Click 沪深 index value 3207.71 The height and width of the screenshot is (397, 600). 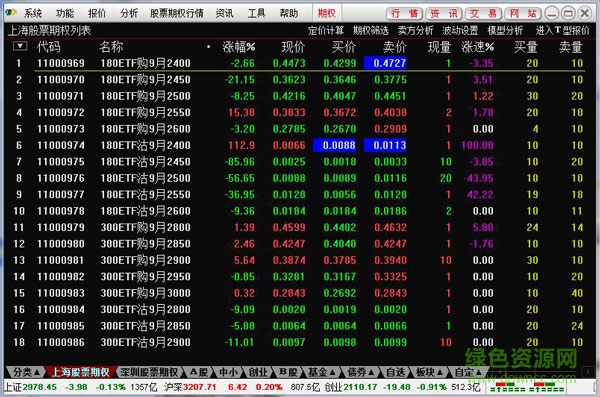coord(199,387)
